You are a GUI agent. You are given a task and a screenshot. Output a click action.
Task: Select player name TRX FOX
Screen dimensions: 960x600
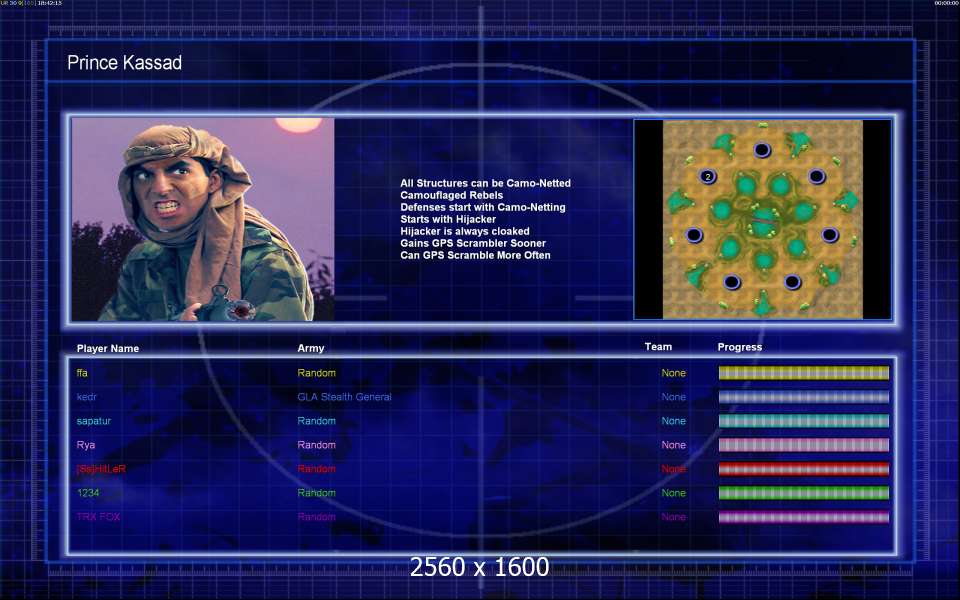98,517
